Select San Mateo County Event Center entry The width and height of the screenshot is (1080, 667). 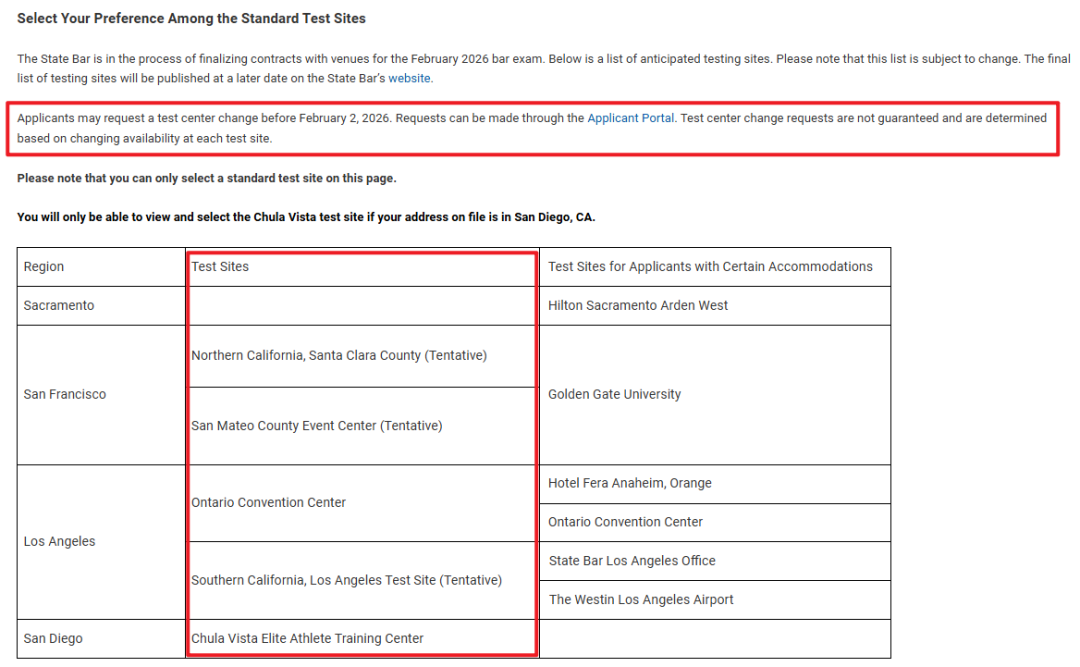point(316,425)
